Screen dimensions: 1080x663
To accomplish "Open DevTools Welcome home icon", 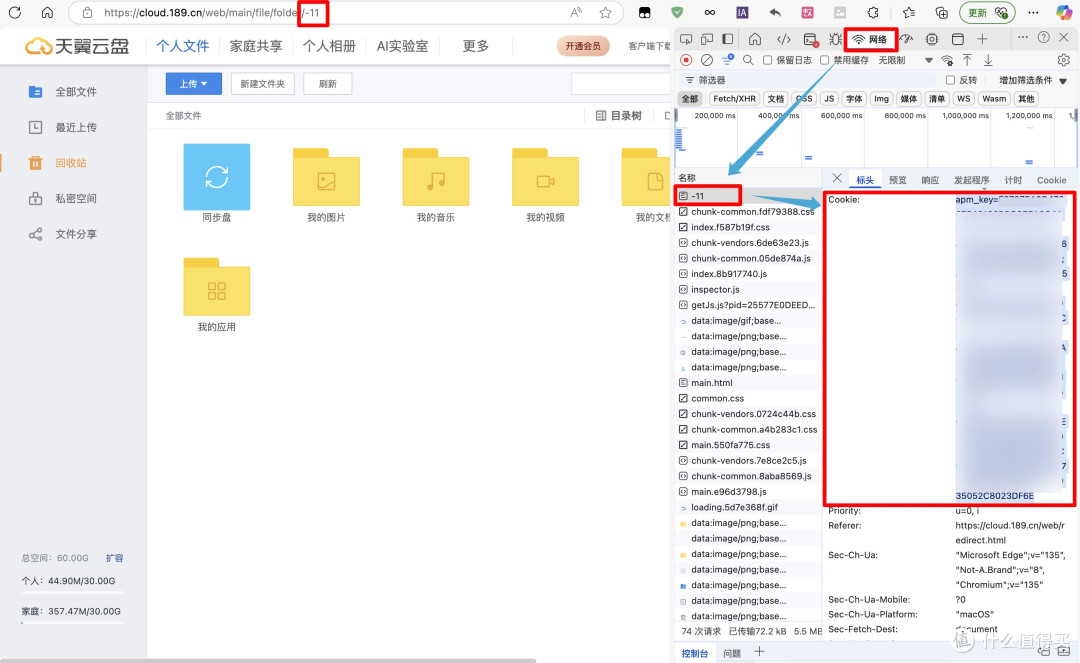I will pyautogui.click(x=755, y=39).
